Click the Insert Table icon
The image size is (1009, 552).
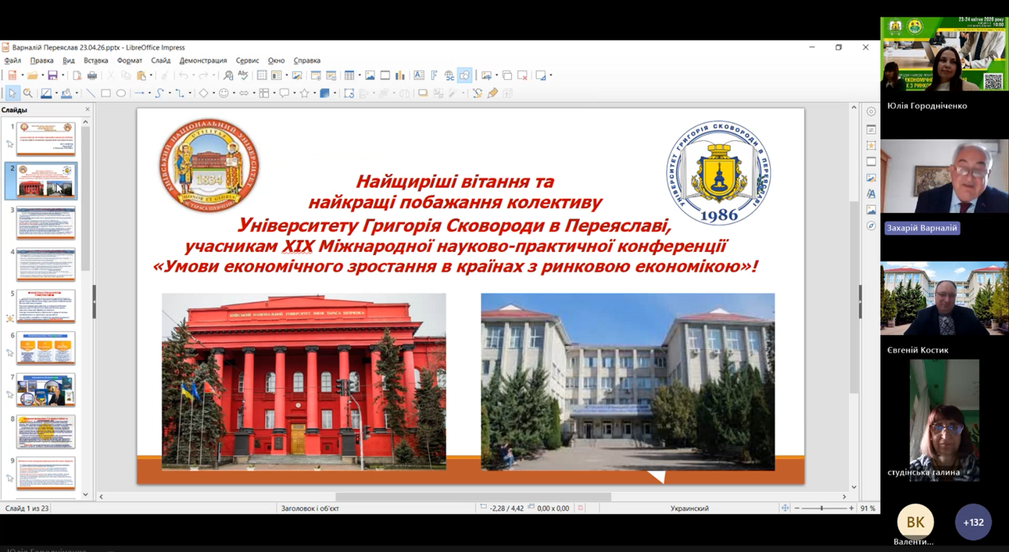tap(349, 75)
